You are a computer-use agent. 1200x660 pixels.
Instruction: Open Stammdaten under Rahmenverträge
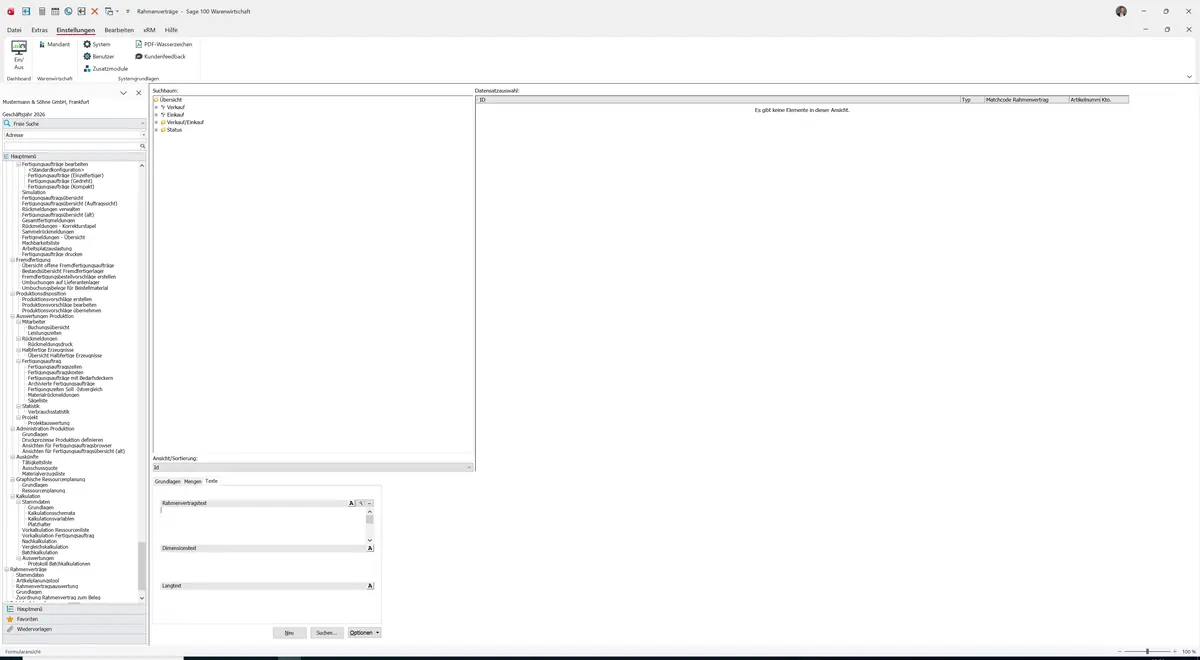30,575
